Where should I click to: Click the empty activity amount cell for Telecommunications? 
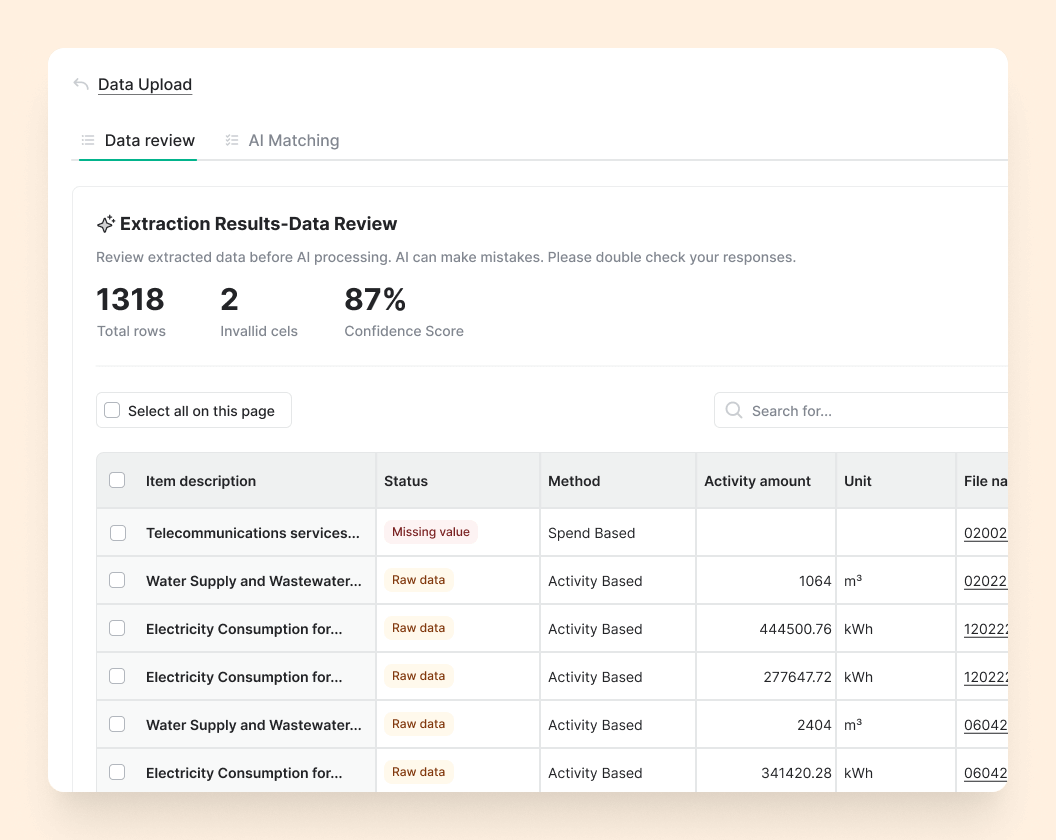(766, 533)
